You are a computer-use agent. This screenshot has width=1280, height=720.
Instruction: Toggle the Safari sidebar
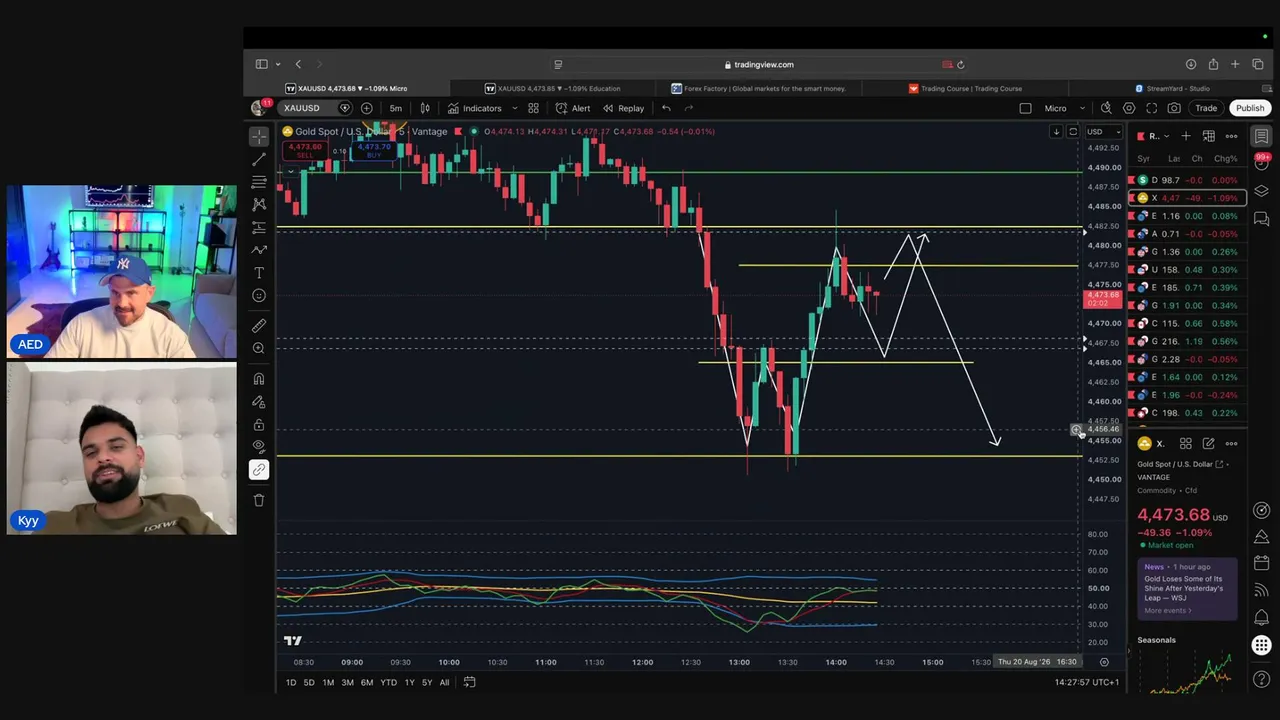pyautogui.click(x=261, y=64)
